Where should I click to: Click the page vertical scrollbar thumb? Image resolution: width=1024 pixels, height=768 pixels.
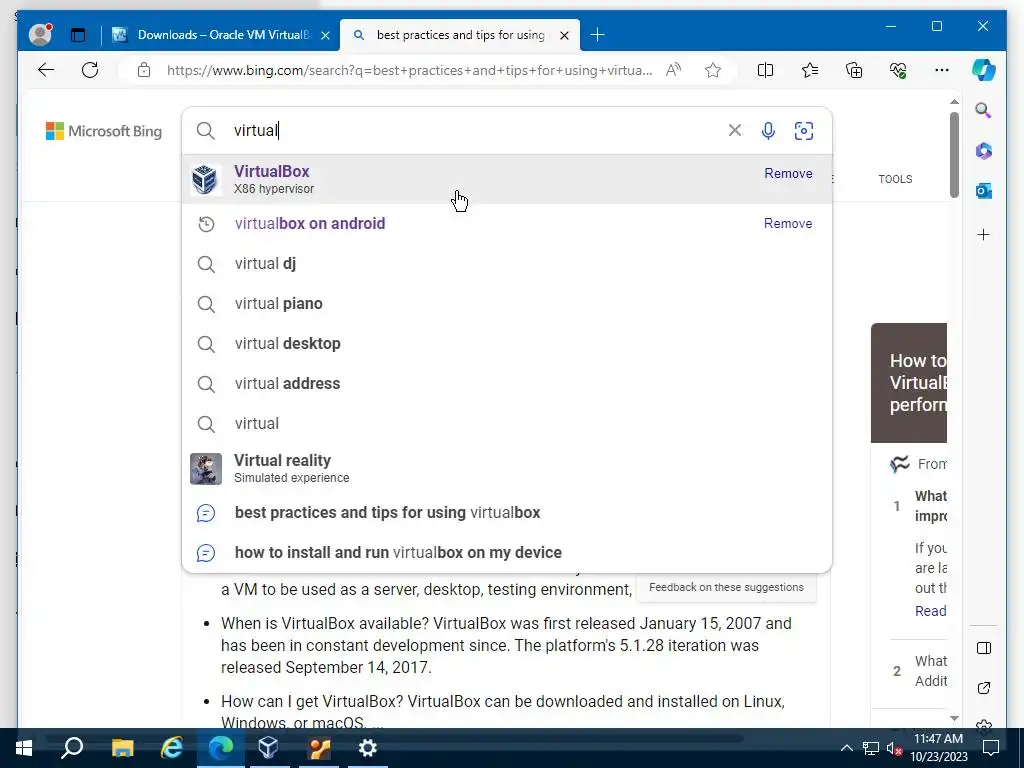[954, 155]
